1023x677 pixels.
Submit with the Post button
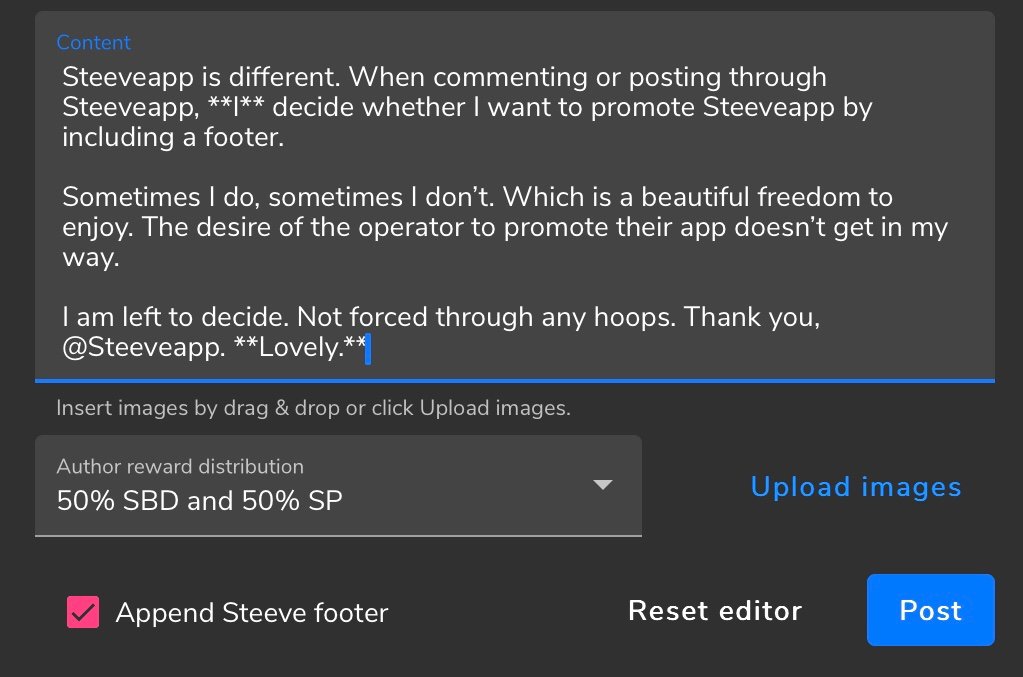pyautogui.click(x=930, y=610)
